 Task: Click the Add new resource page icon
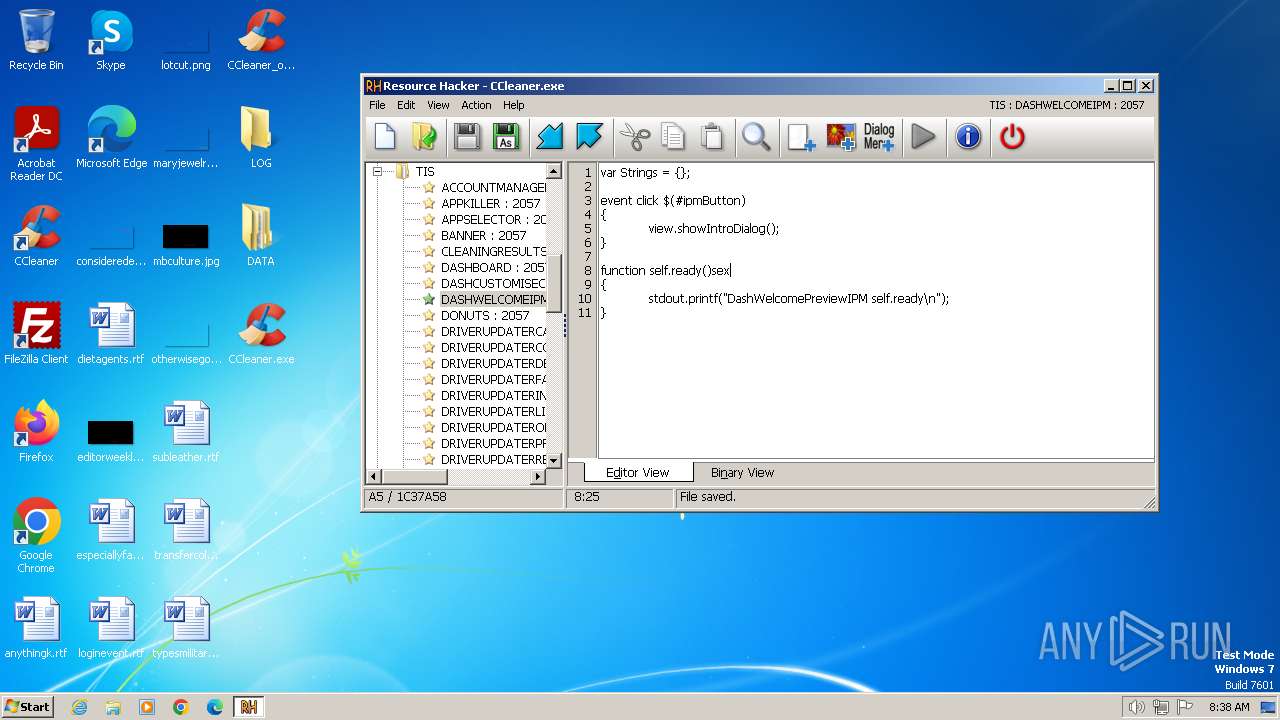pyautogui.click(x=801, y=137)
